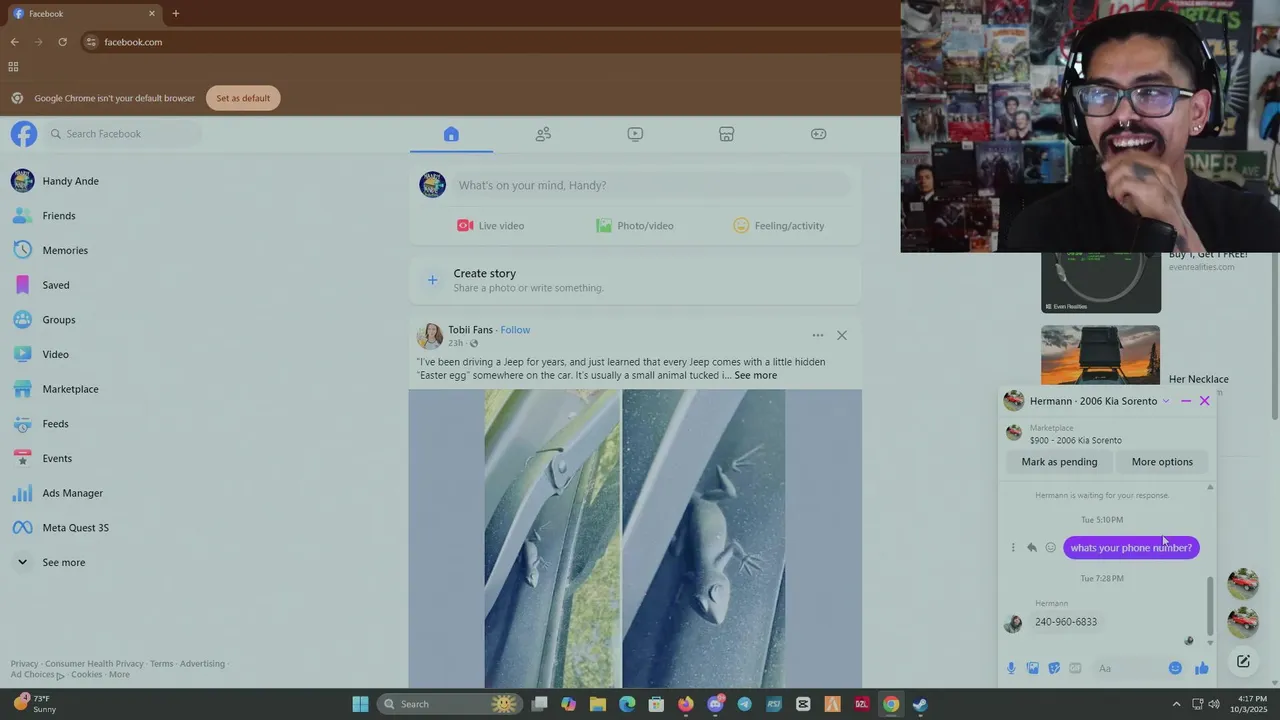The image size is (1280, 720).
Task: Click the Facebook logo icon
Action: click(23, 134)
